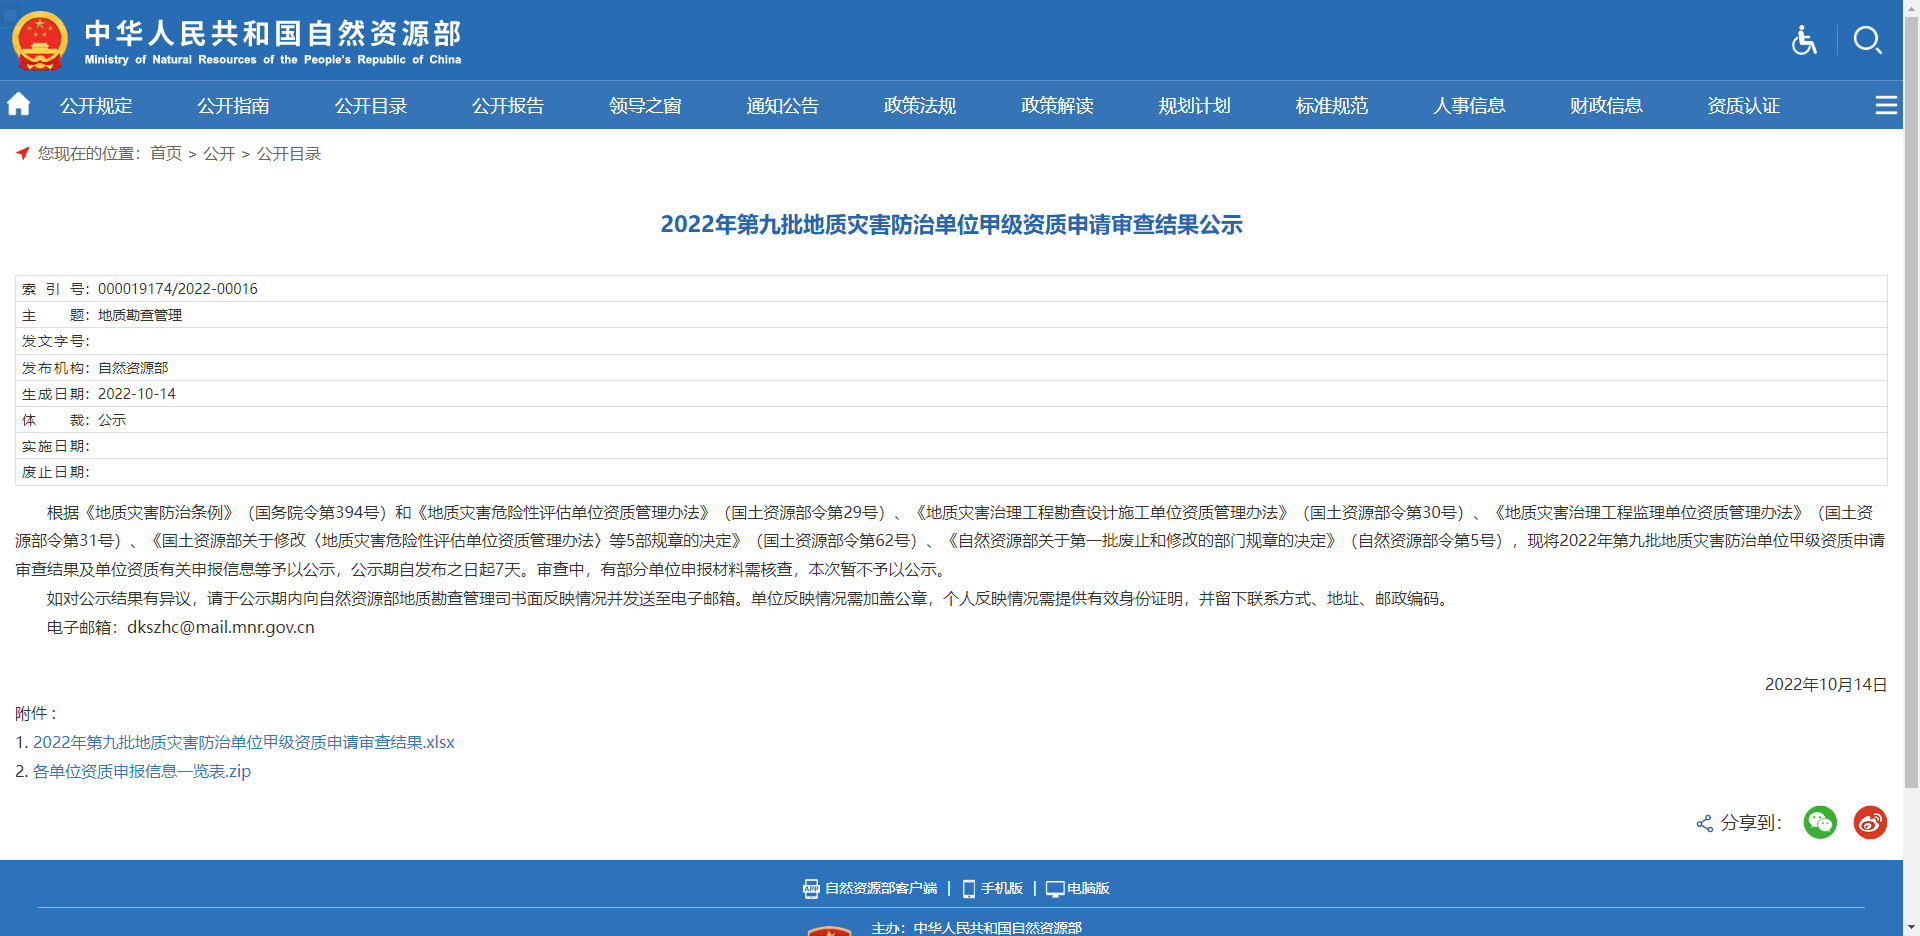This screenshot has width=1920, height=936.
Task: Share the page via the WeChat icon
Action: pyautogui.click(x=1820, y=822)
